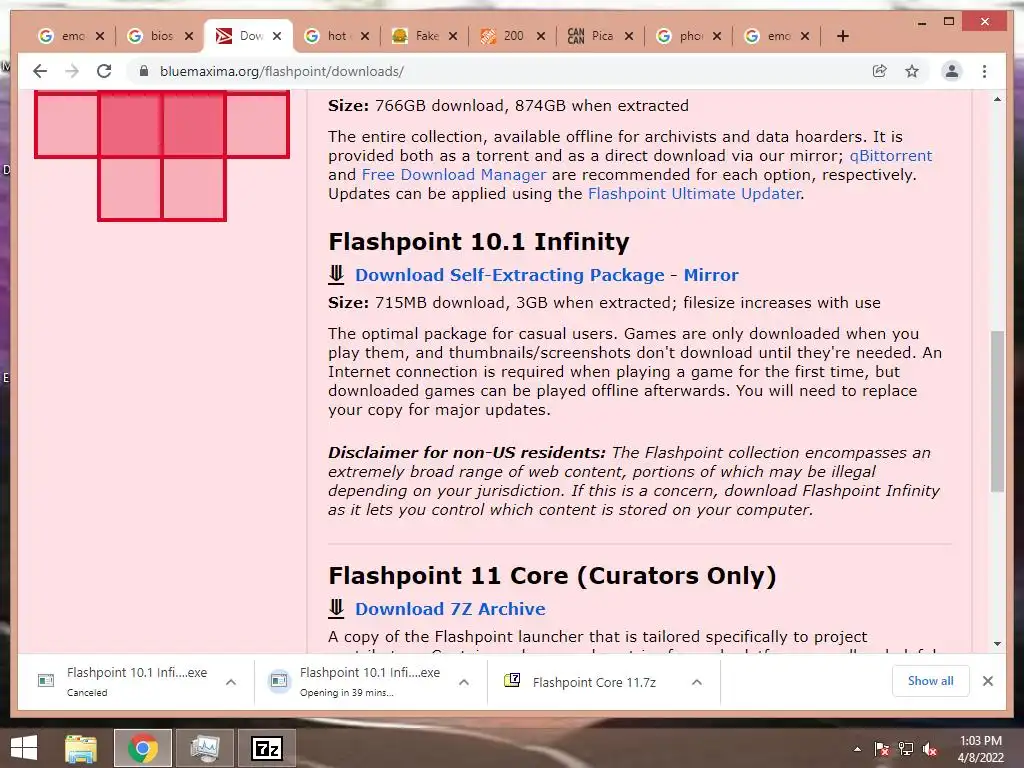Click Show all downloads button
Viewport: 1024px width, 768px height.
pyautogui.click(x=930, y=680)
